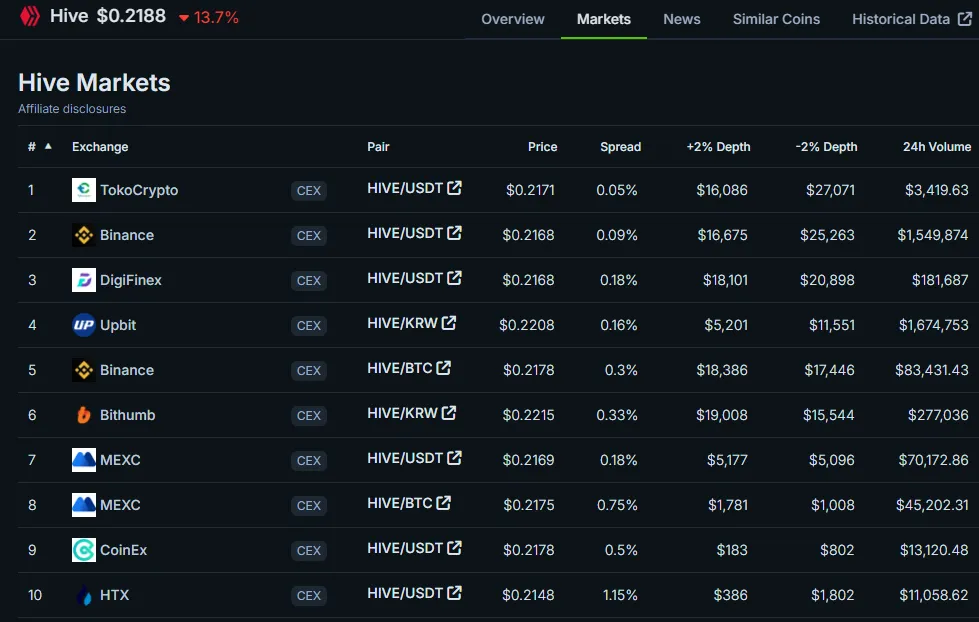Open the TokoCrypto exchange name link
The height and width of the screenshot is (622, 979).
point(139,190)
